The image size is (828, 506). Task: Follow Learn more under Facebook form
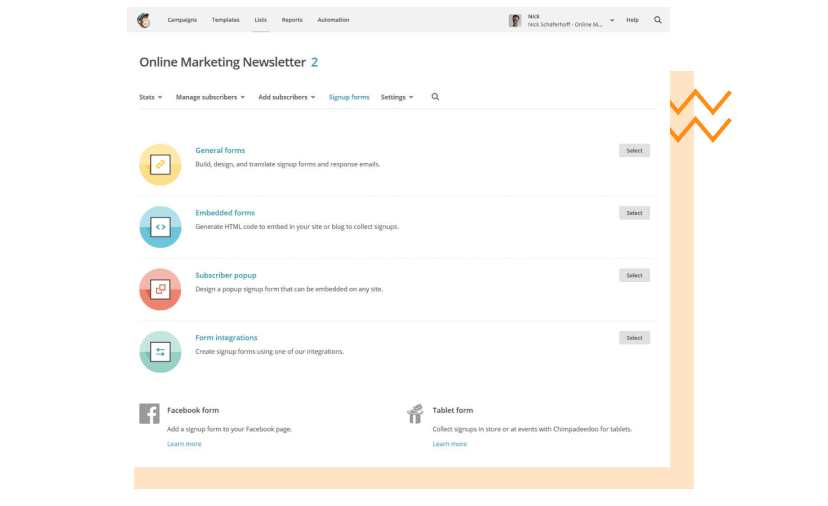(x=184, y=444)
